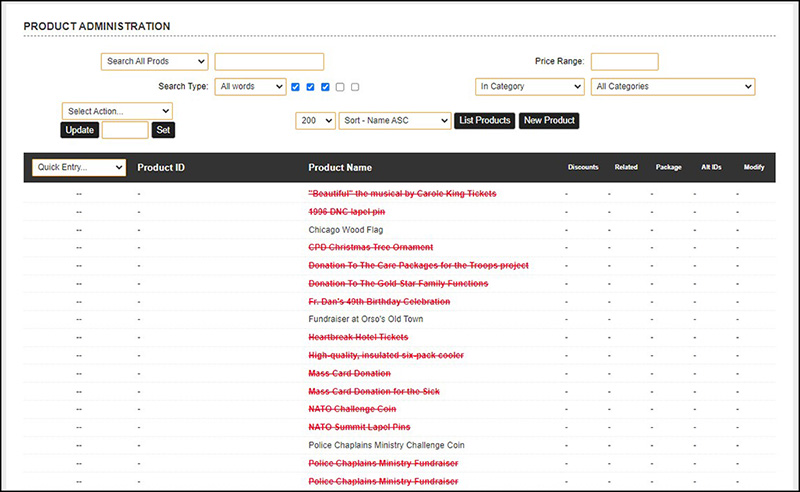Image resolution: width=800 pixels, height=492 pixels.
Task: Expand the All Categories dropdown
Action: click(x=672, y=87)
